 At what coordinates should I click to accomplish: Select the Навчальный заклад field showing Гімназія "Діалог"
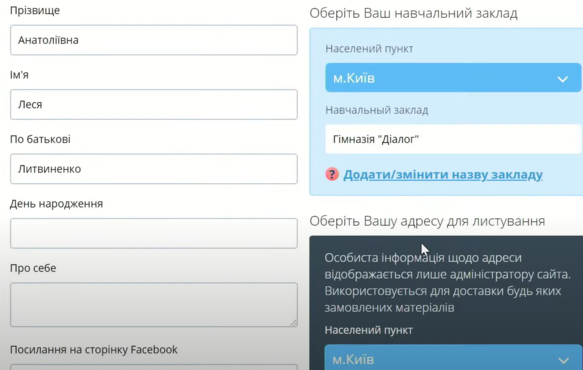pyautogui.click(x=453, y=139)
